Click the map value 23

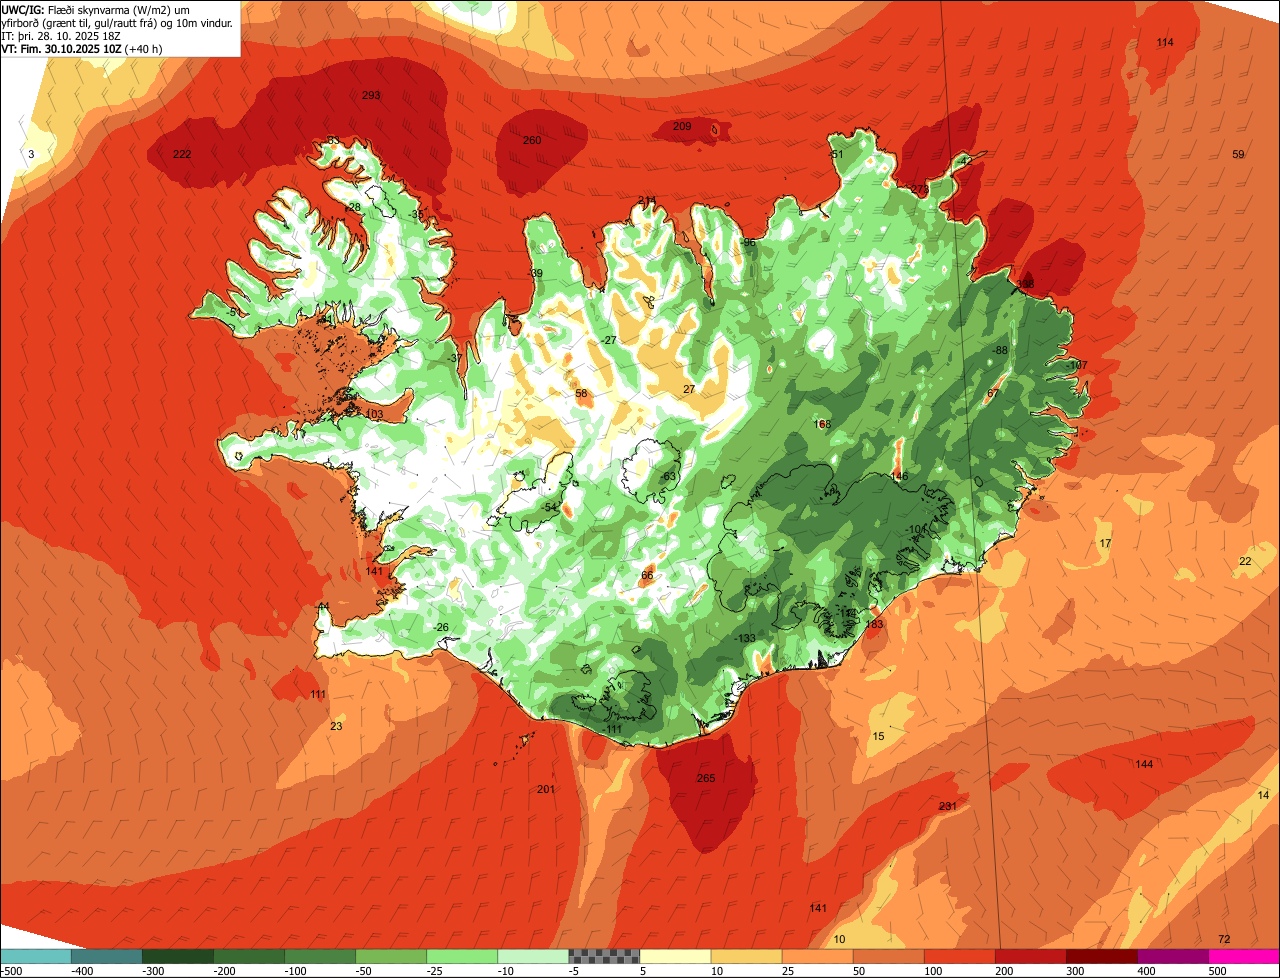point(336,727)
